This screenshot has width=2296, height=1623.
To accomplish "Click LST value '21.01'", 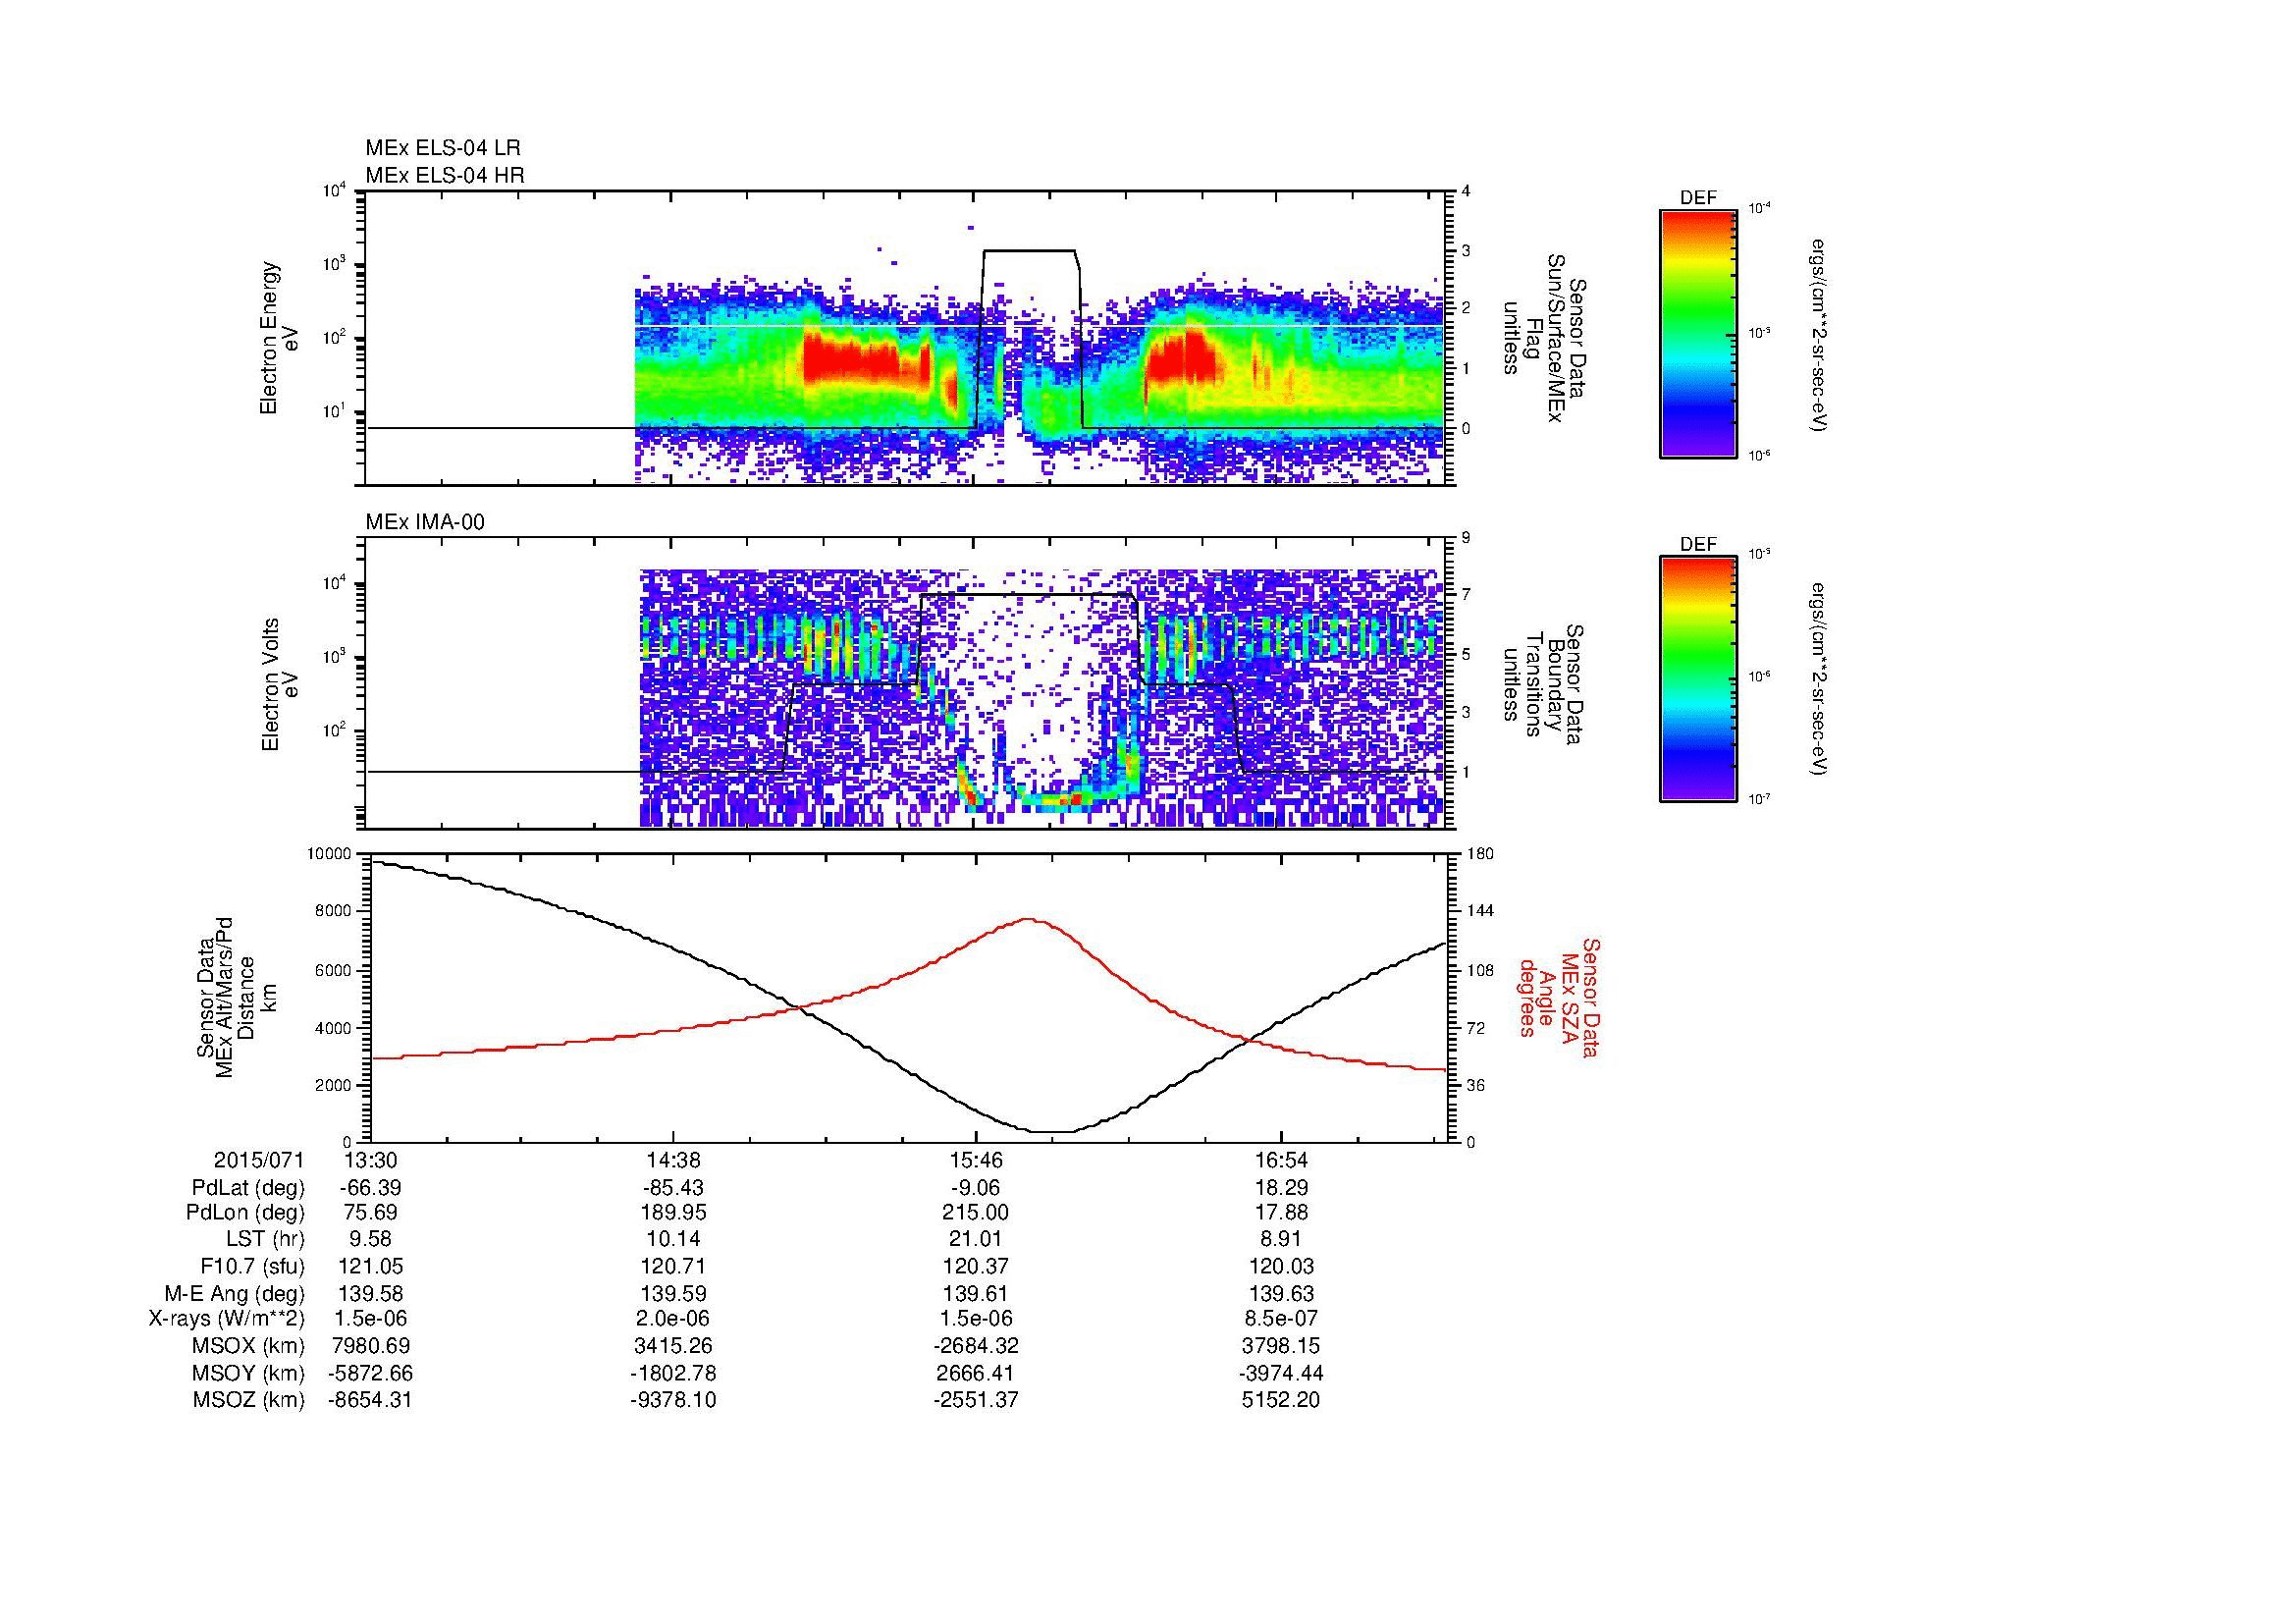I will click(x=975, y=1240).
